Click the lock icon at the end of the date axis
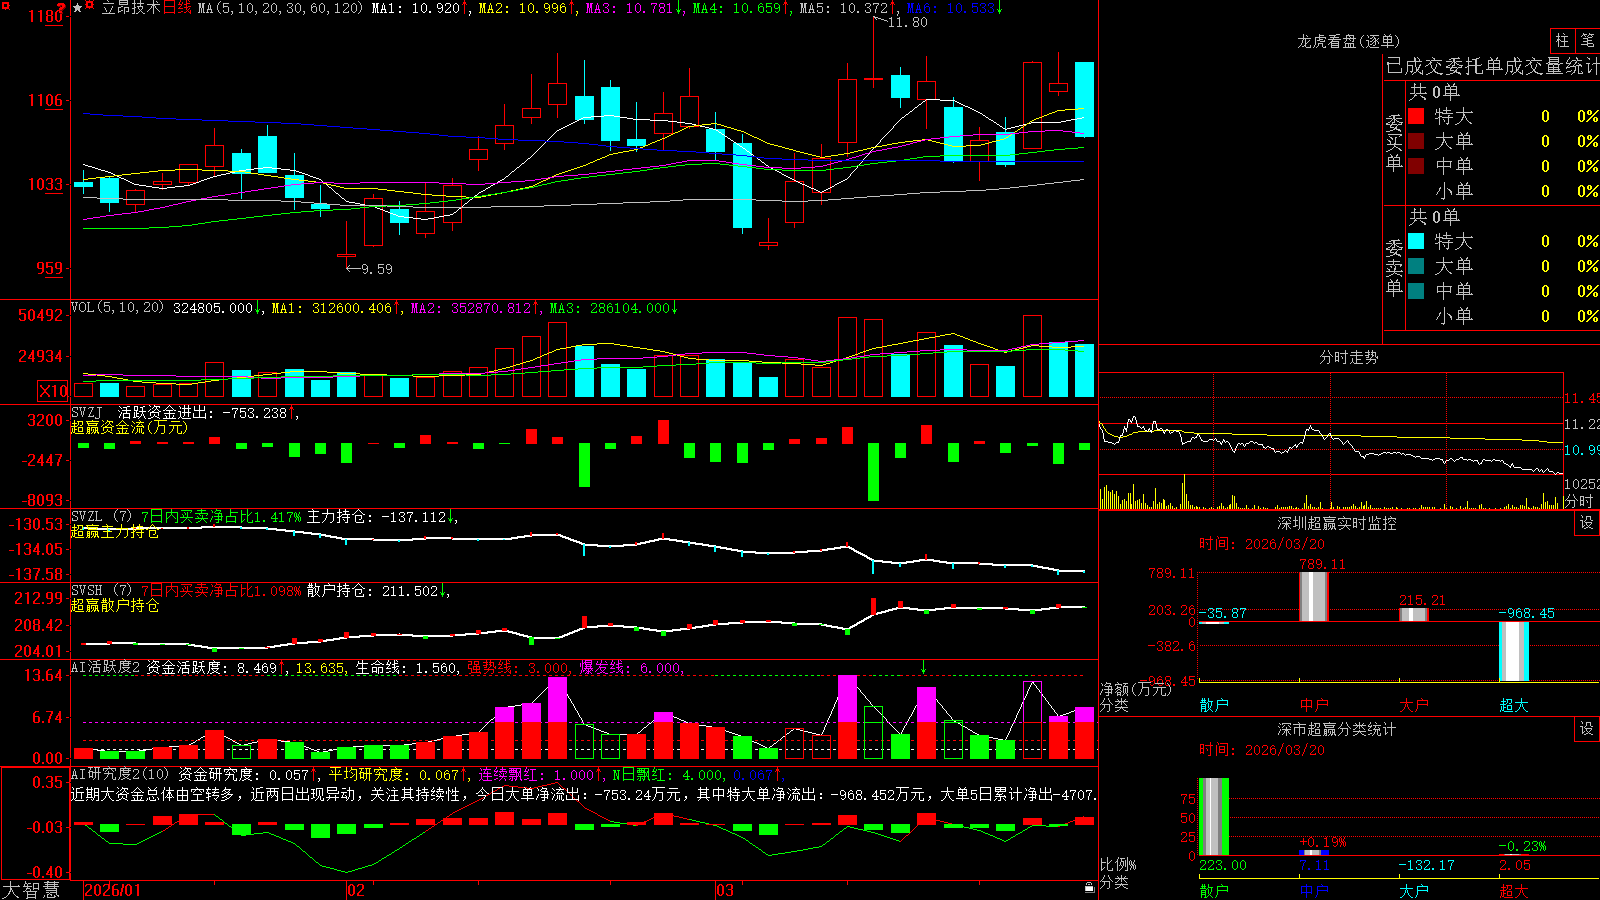The height and width of the screenshot is (900, 1600). point(1090,887)
